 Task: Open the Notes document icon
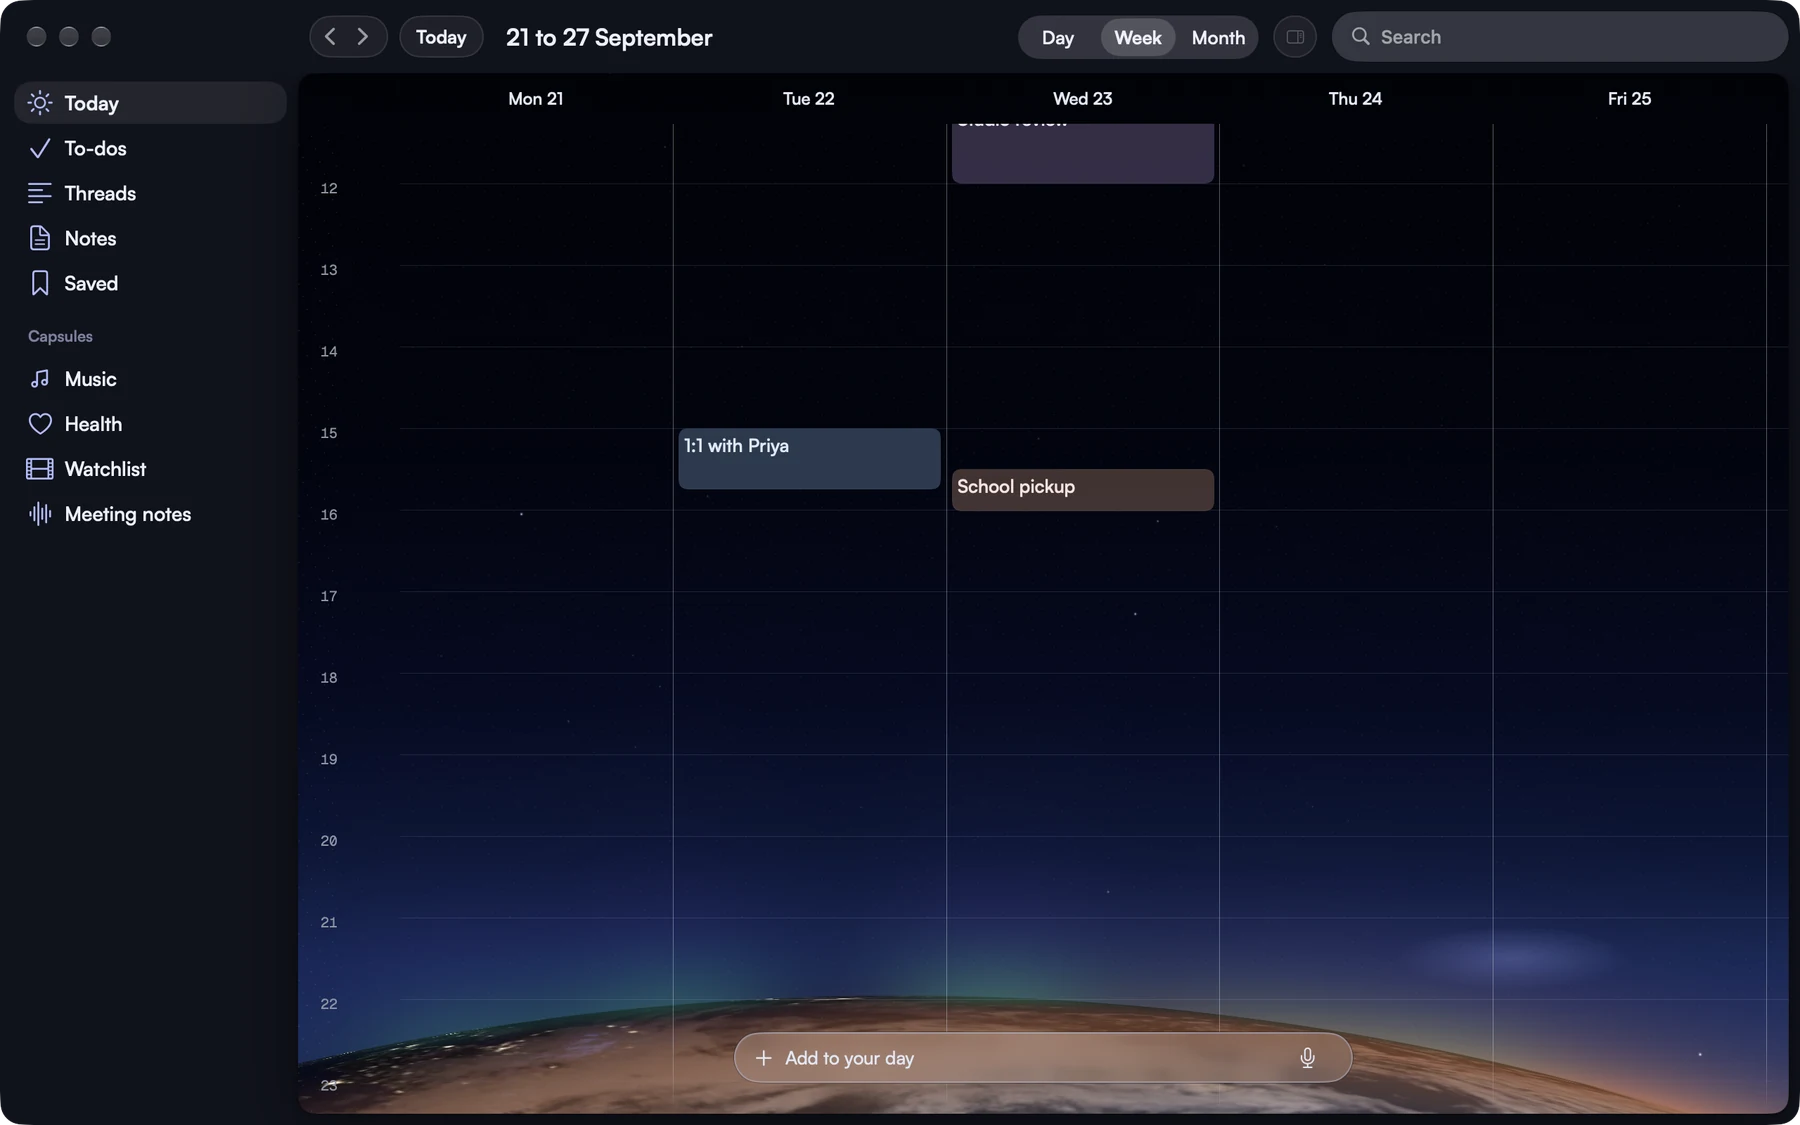tap(40, 238)
